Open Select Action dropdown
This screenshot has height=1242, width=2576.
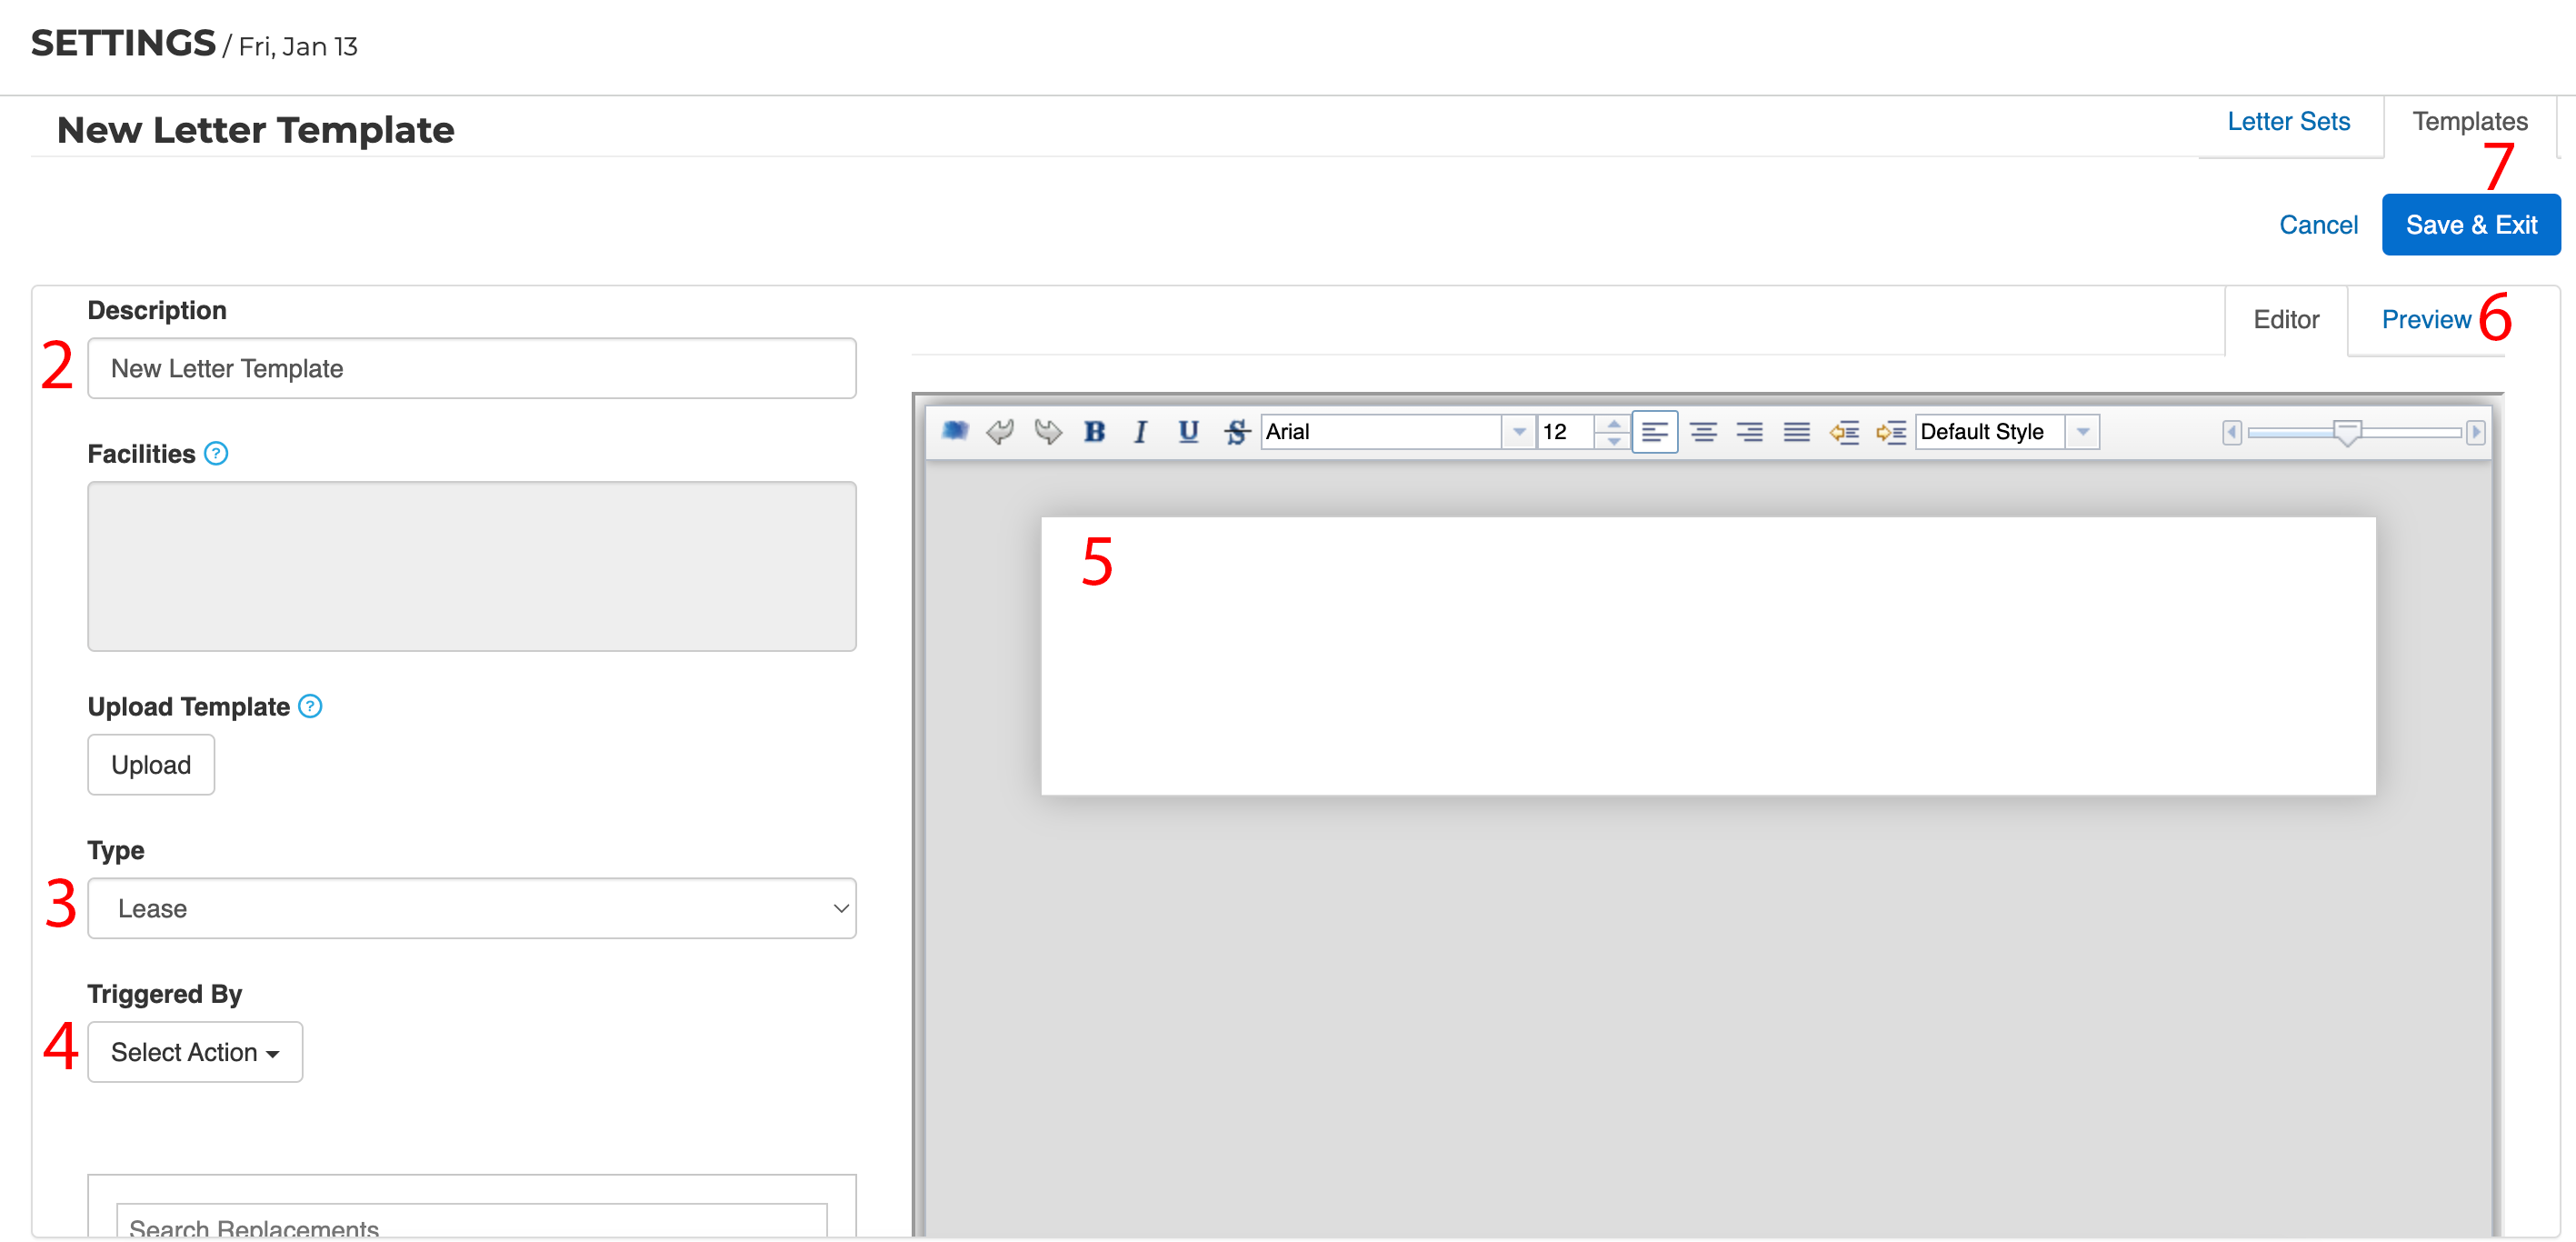(195, 1051)
